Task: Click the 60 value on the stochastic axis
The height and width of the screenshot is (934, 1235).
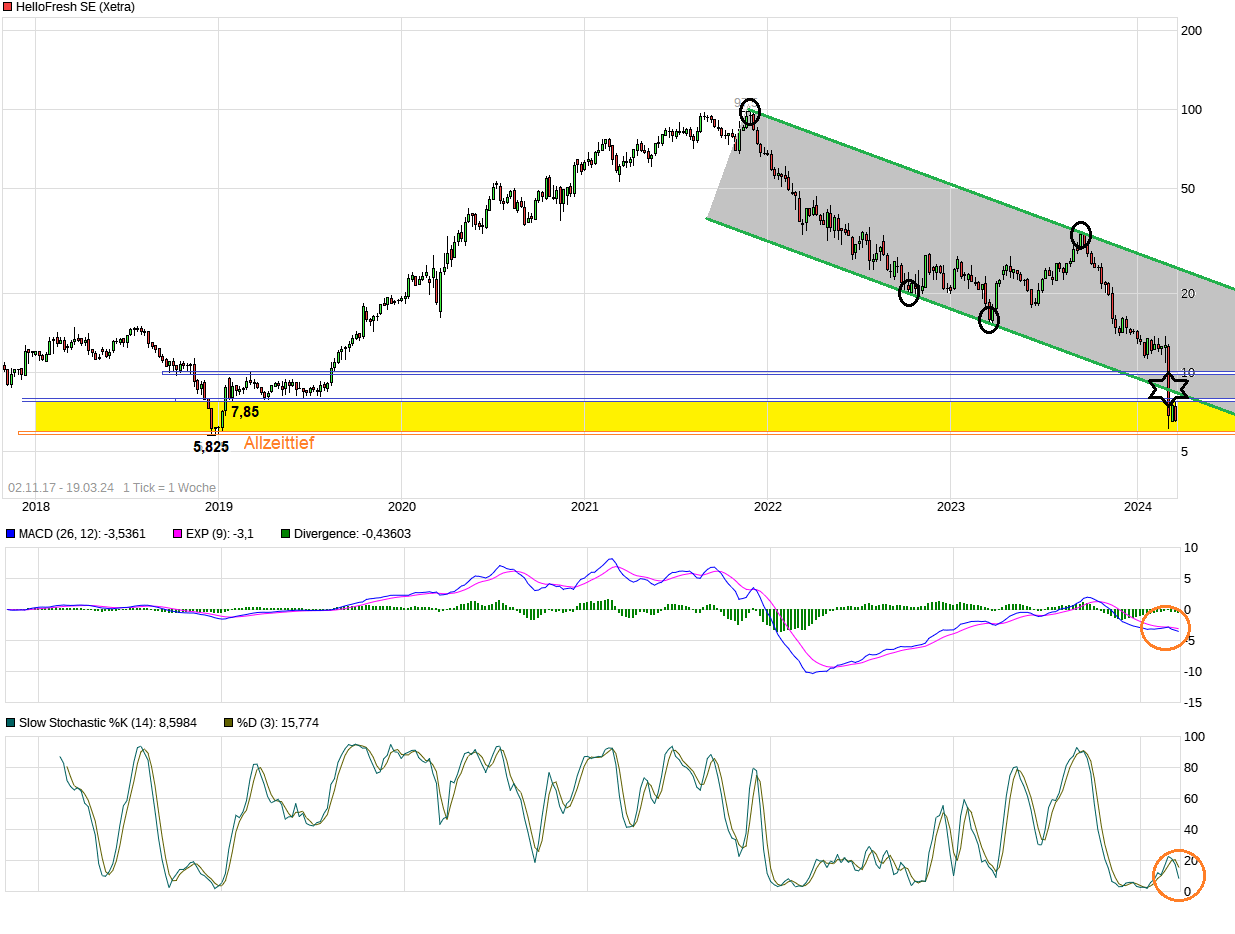Action: point(1189,799)
